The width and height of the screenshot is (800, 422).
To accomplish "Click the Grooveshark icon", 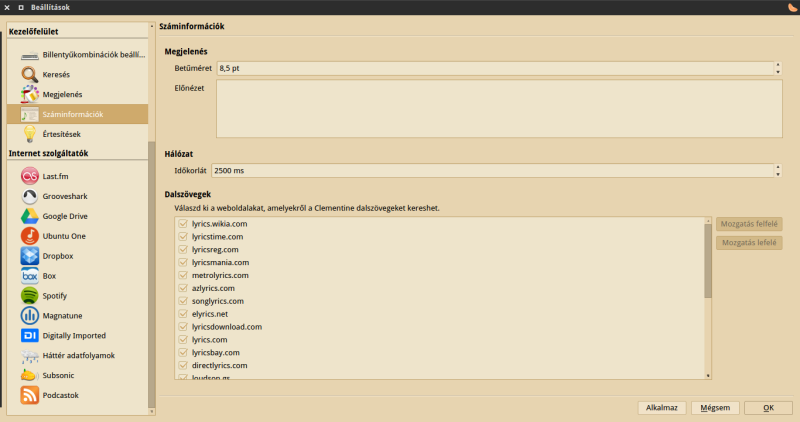I will 30,196.
